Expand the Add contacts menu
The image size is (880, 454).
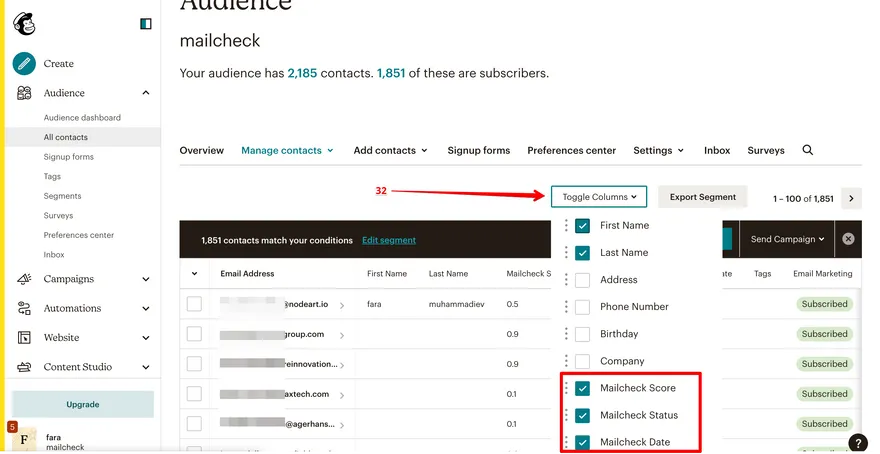click(391, 150)
